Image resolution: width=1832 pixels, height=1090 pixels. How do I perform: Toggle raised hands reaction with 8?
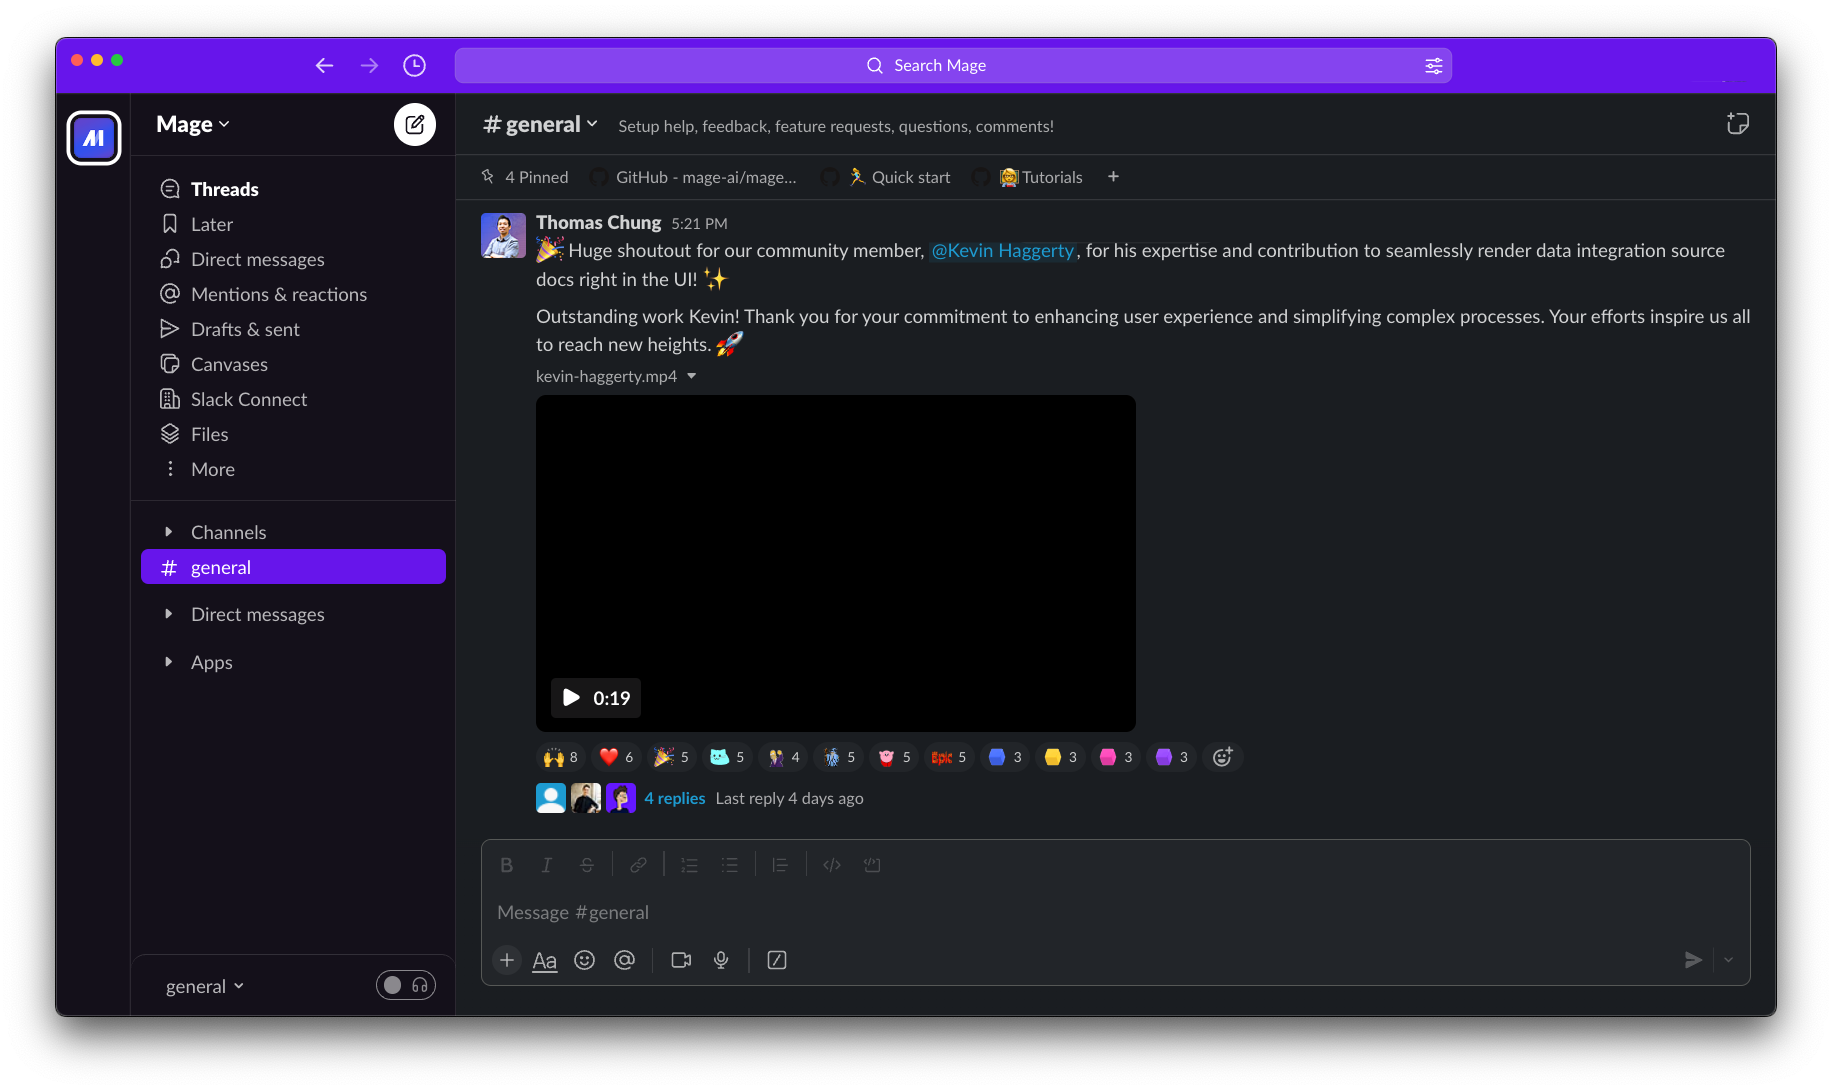coord(561,757)
